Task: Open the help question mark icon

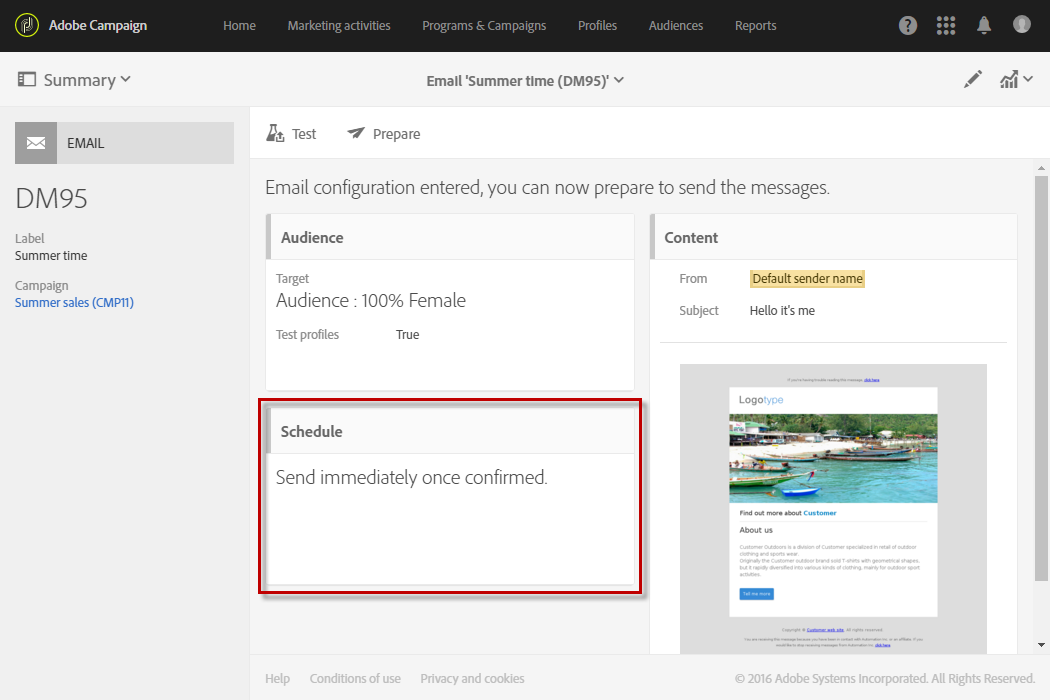Action: pos(907,25)
